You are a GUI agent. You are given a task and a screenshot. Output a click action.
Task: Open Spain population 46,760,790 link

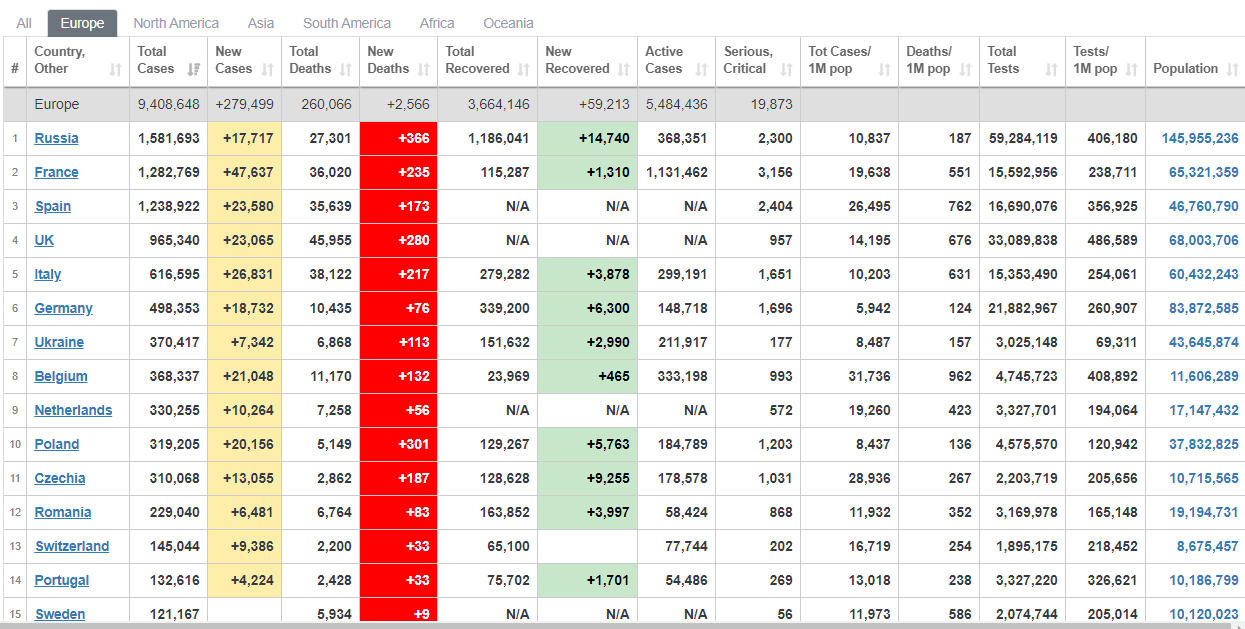pyautogui.click(x=1204, y=206)
